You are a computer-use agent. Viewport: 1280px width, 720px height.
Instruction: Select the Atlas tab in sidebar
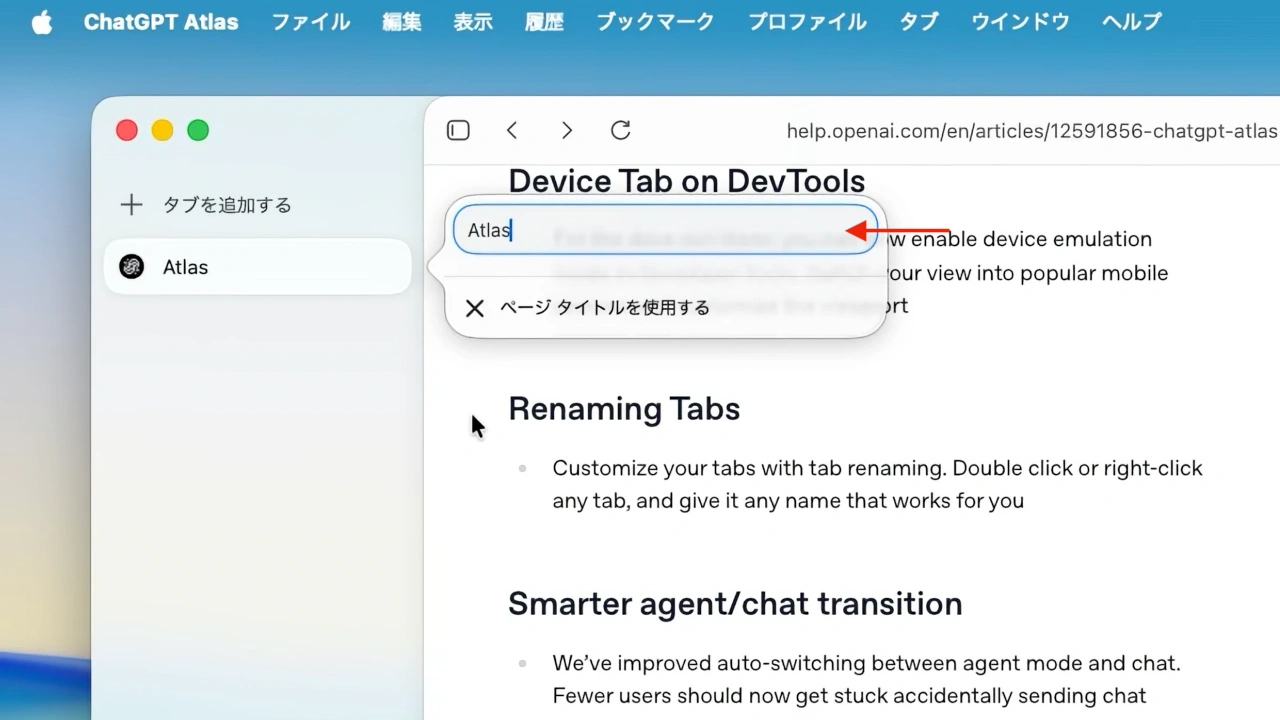coord(257,267)
